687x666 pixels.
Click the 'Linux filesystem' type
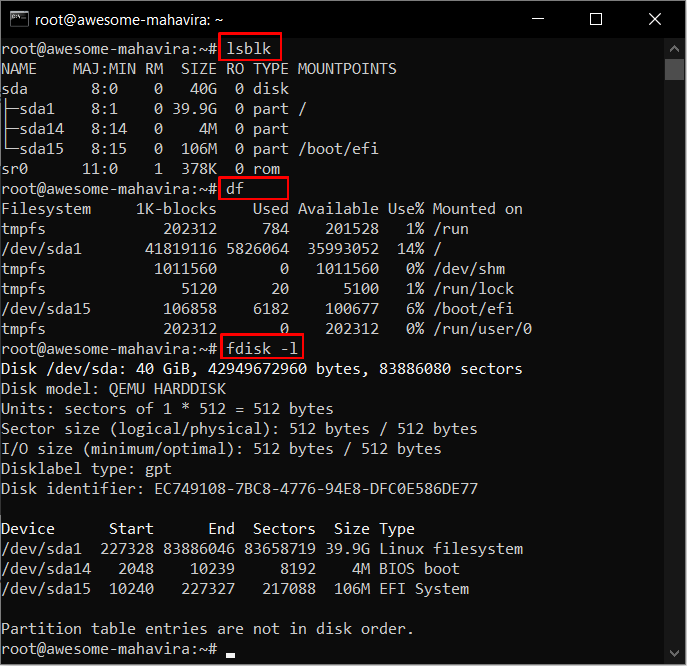coord(451,549)
